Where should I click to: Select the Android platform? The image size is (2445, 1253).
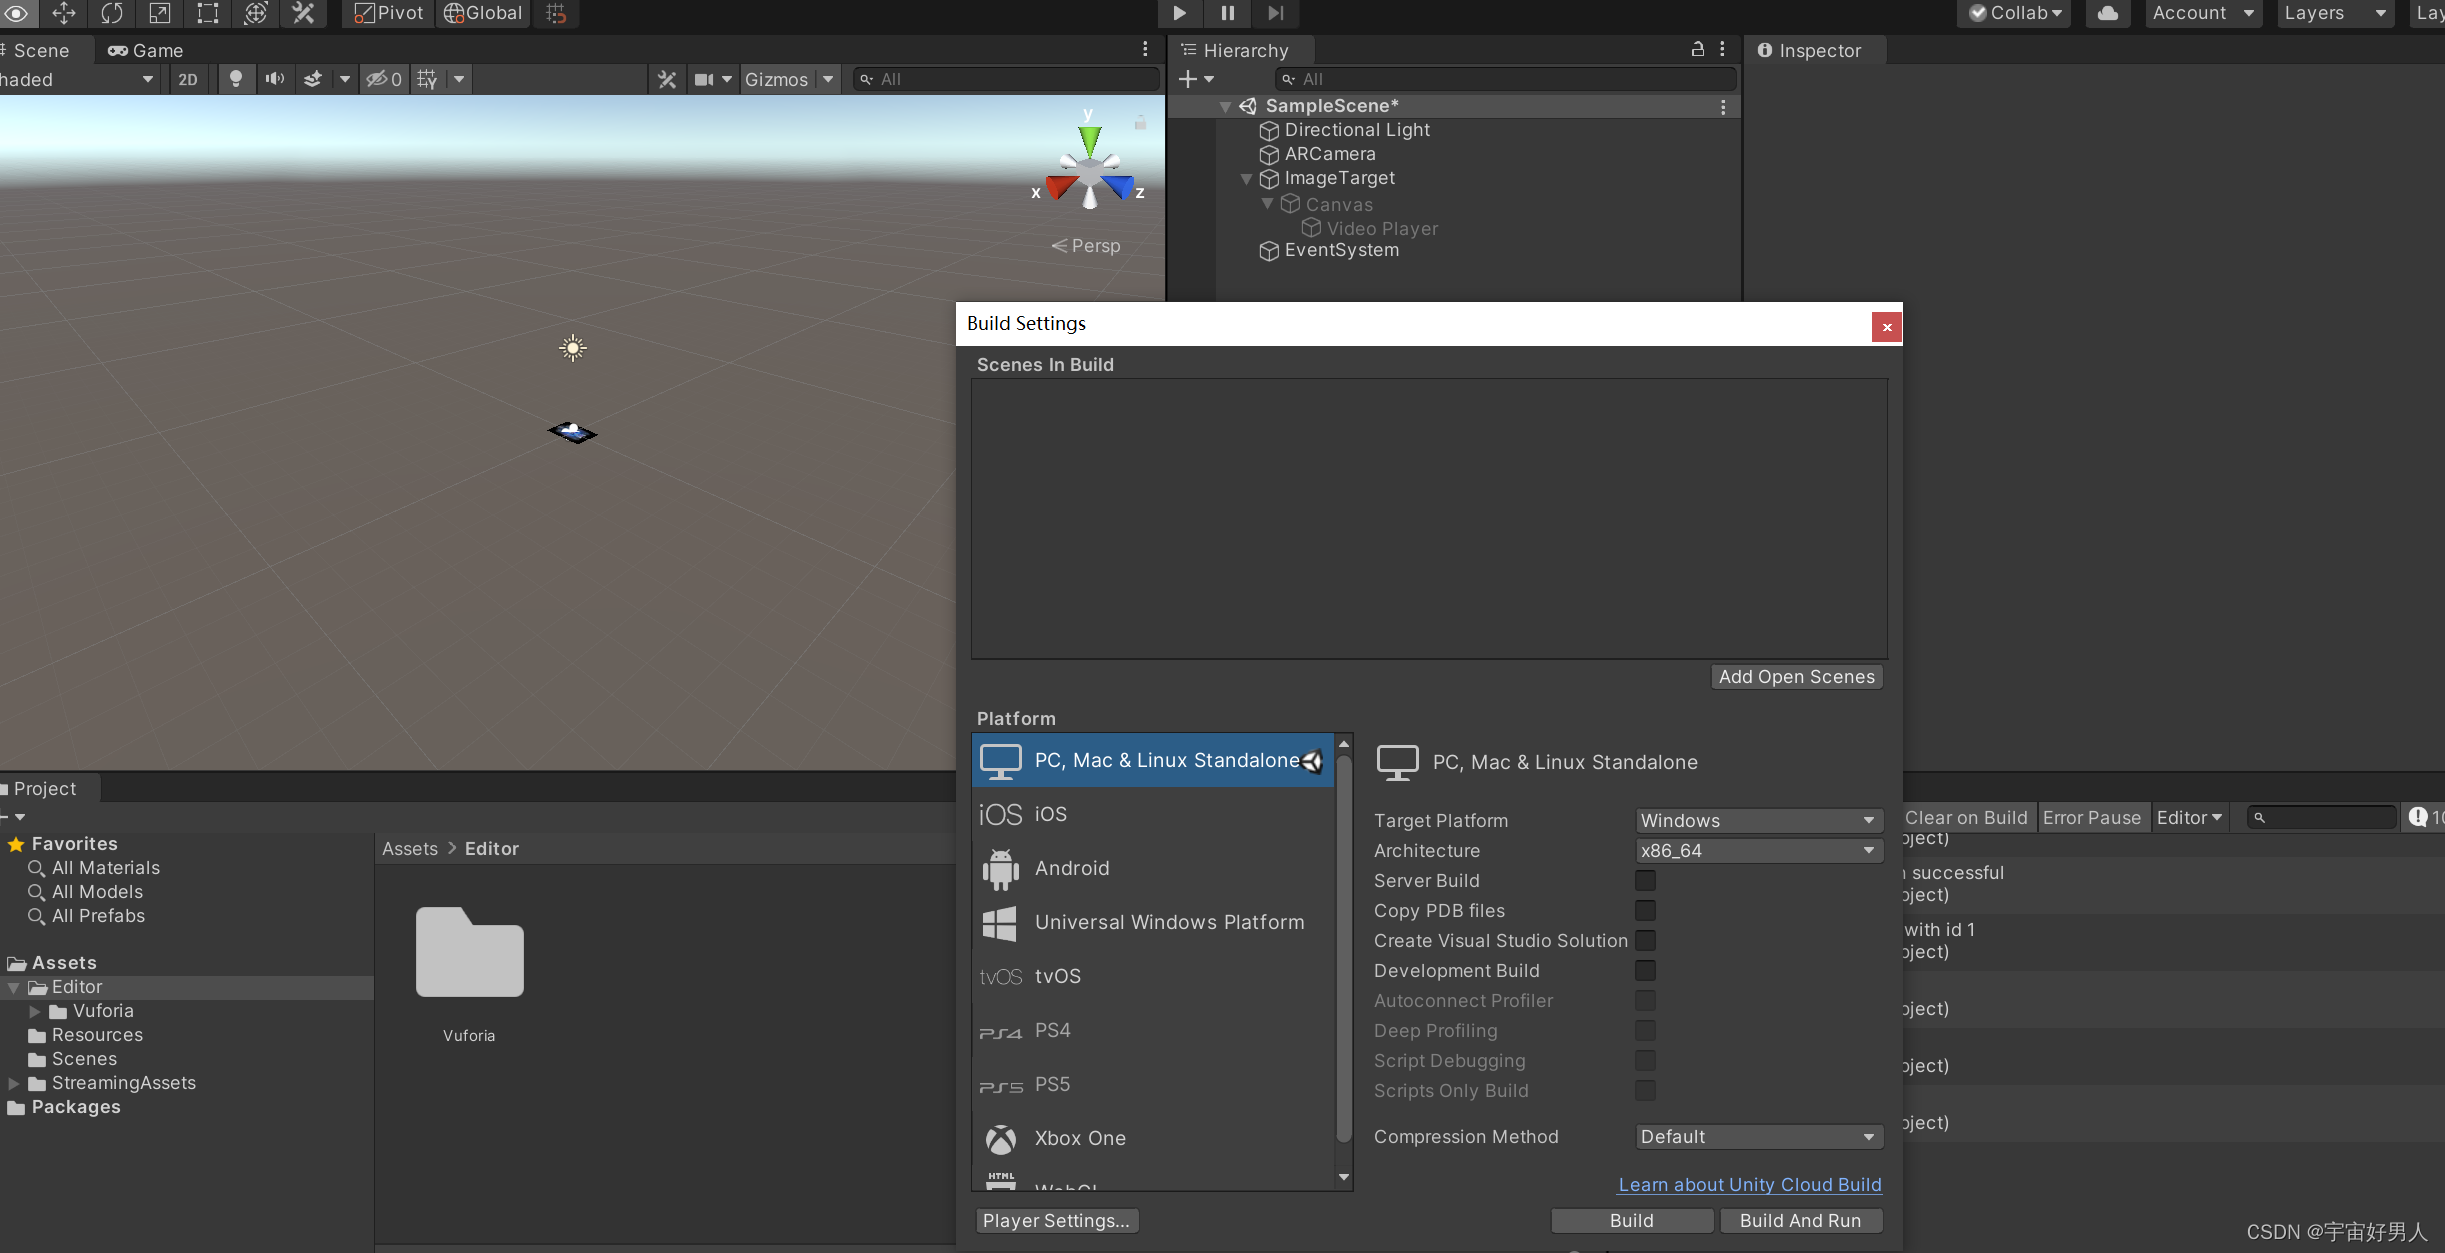click(x=1153, y=868)
